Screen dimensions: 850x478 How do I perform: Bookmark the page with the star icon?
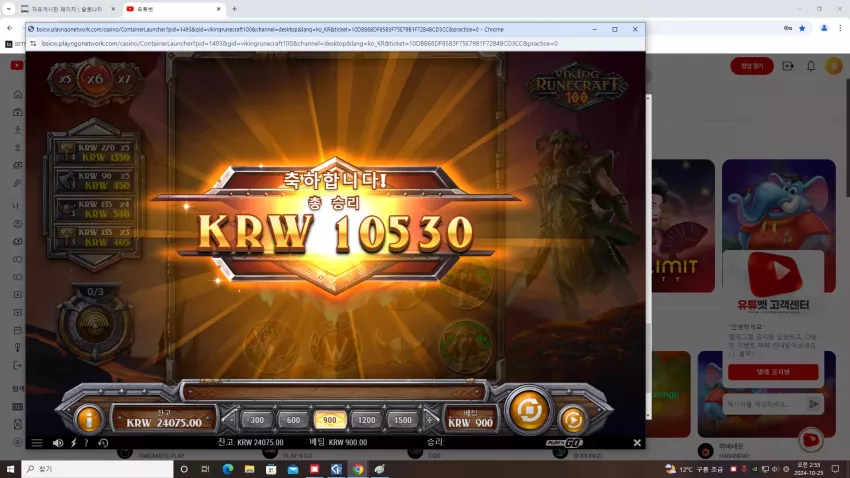tap(802, 28)
